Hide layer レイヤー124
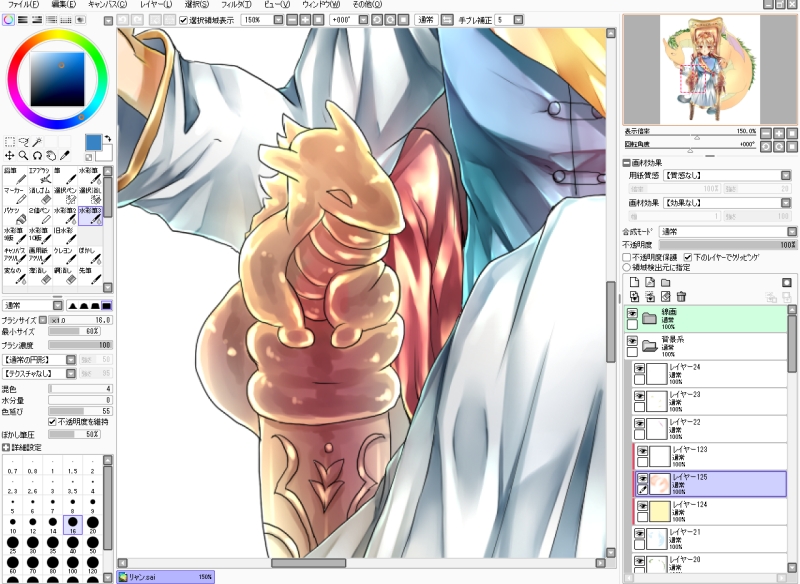 click(x=642, y=506)
